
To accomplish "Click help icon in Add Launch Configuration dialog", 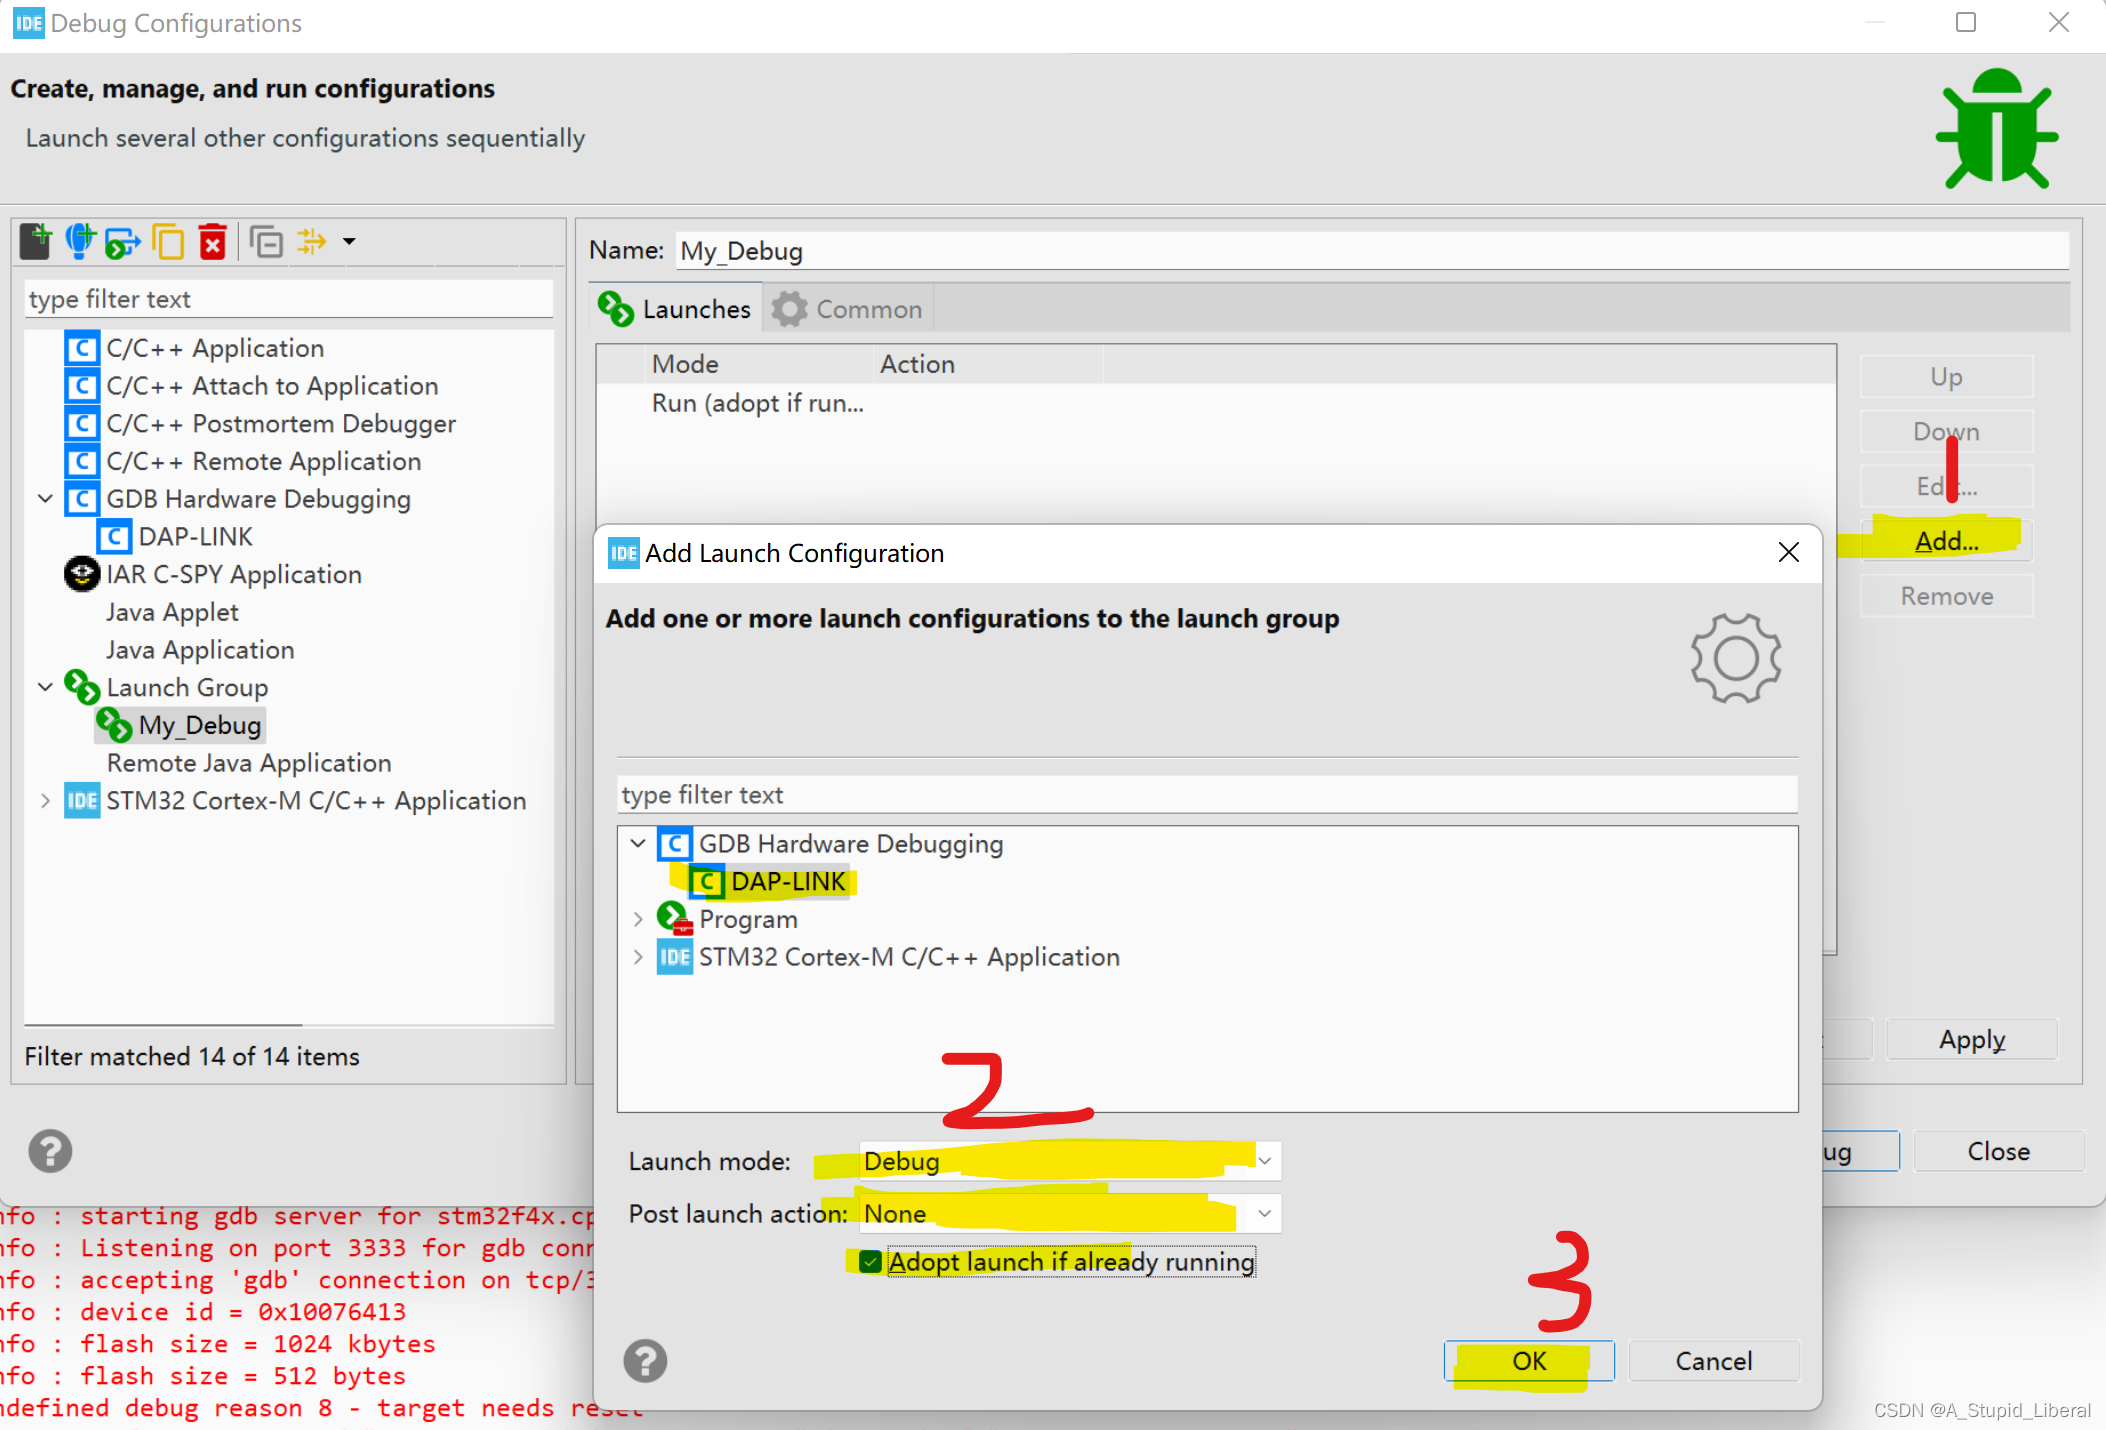I will pos(645,1361).
